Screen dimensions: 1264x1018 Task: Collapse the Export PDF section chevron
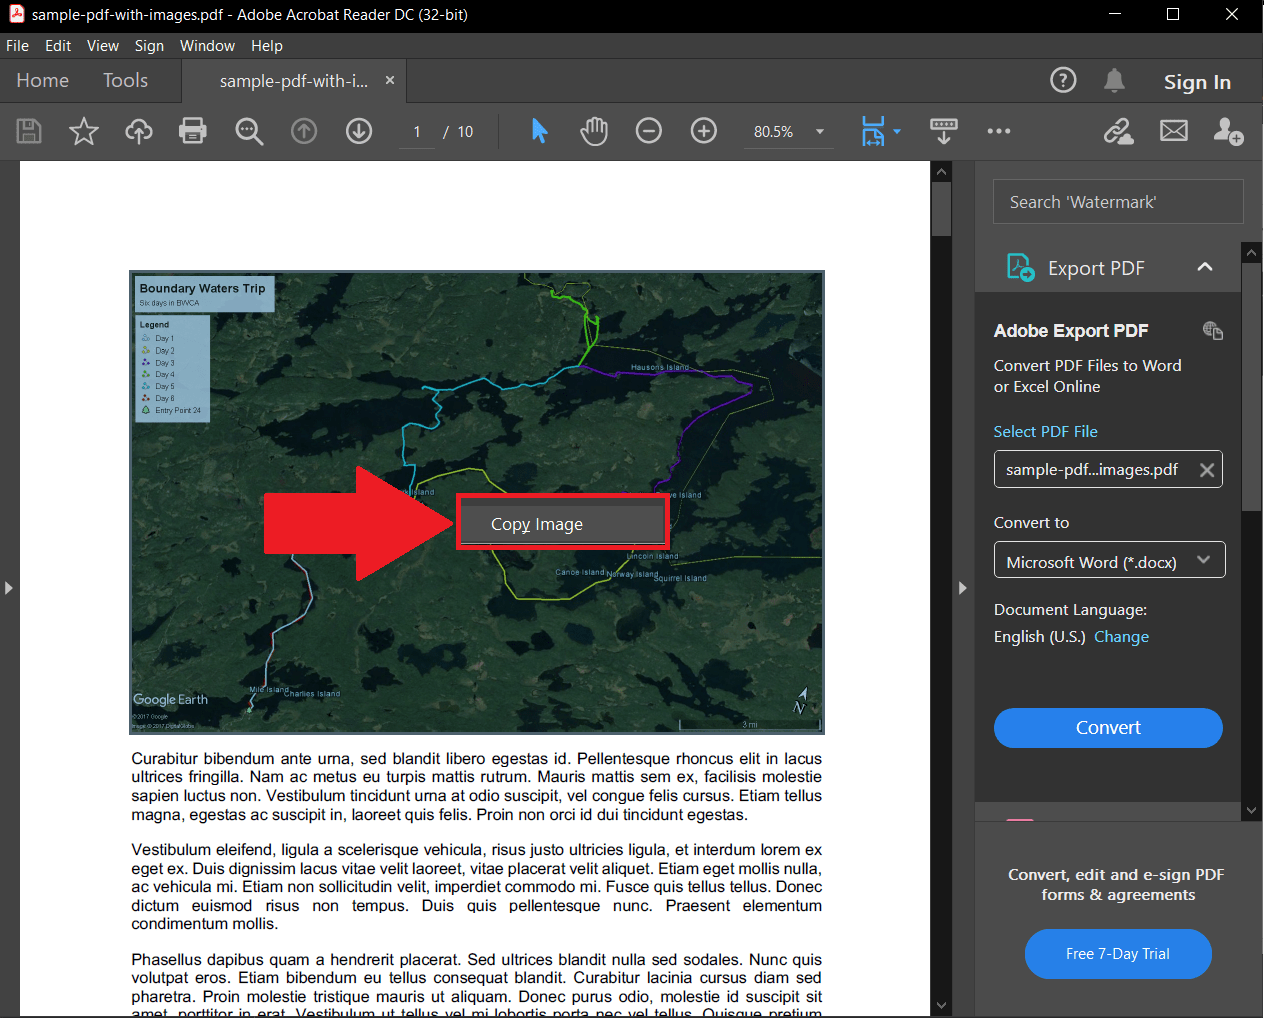point(1205,267)
